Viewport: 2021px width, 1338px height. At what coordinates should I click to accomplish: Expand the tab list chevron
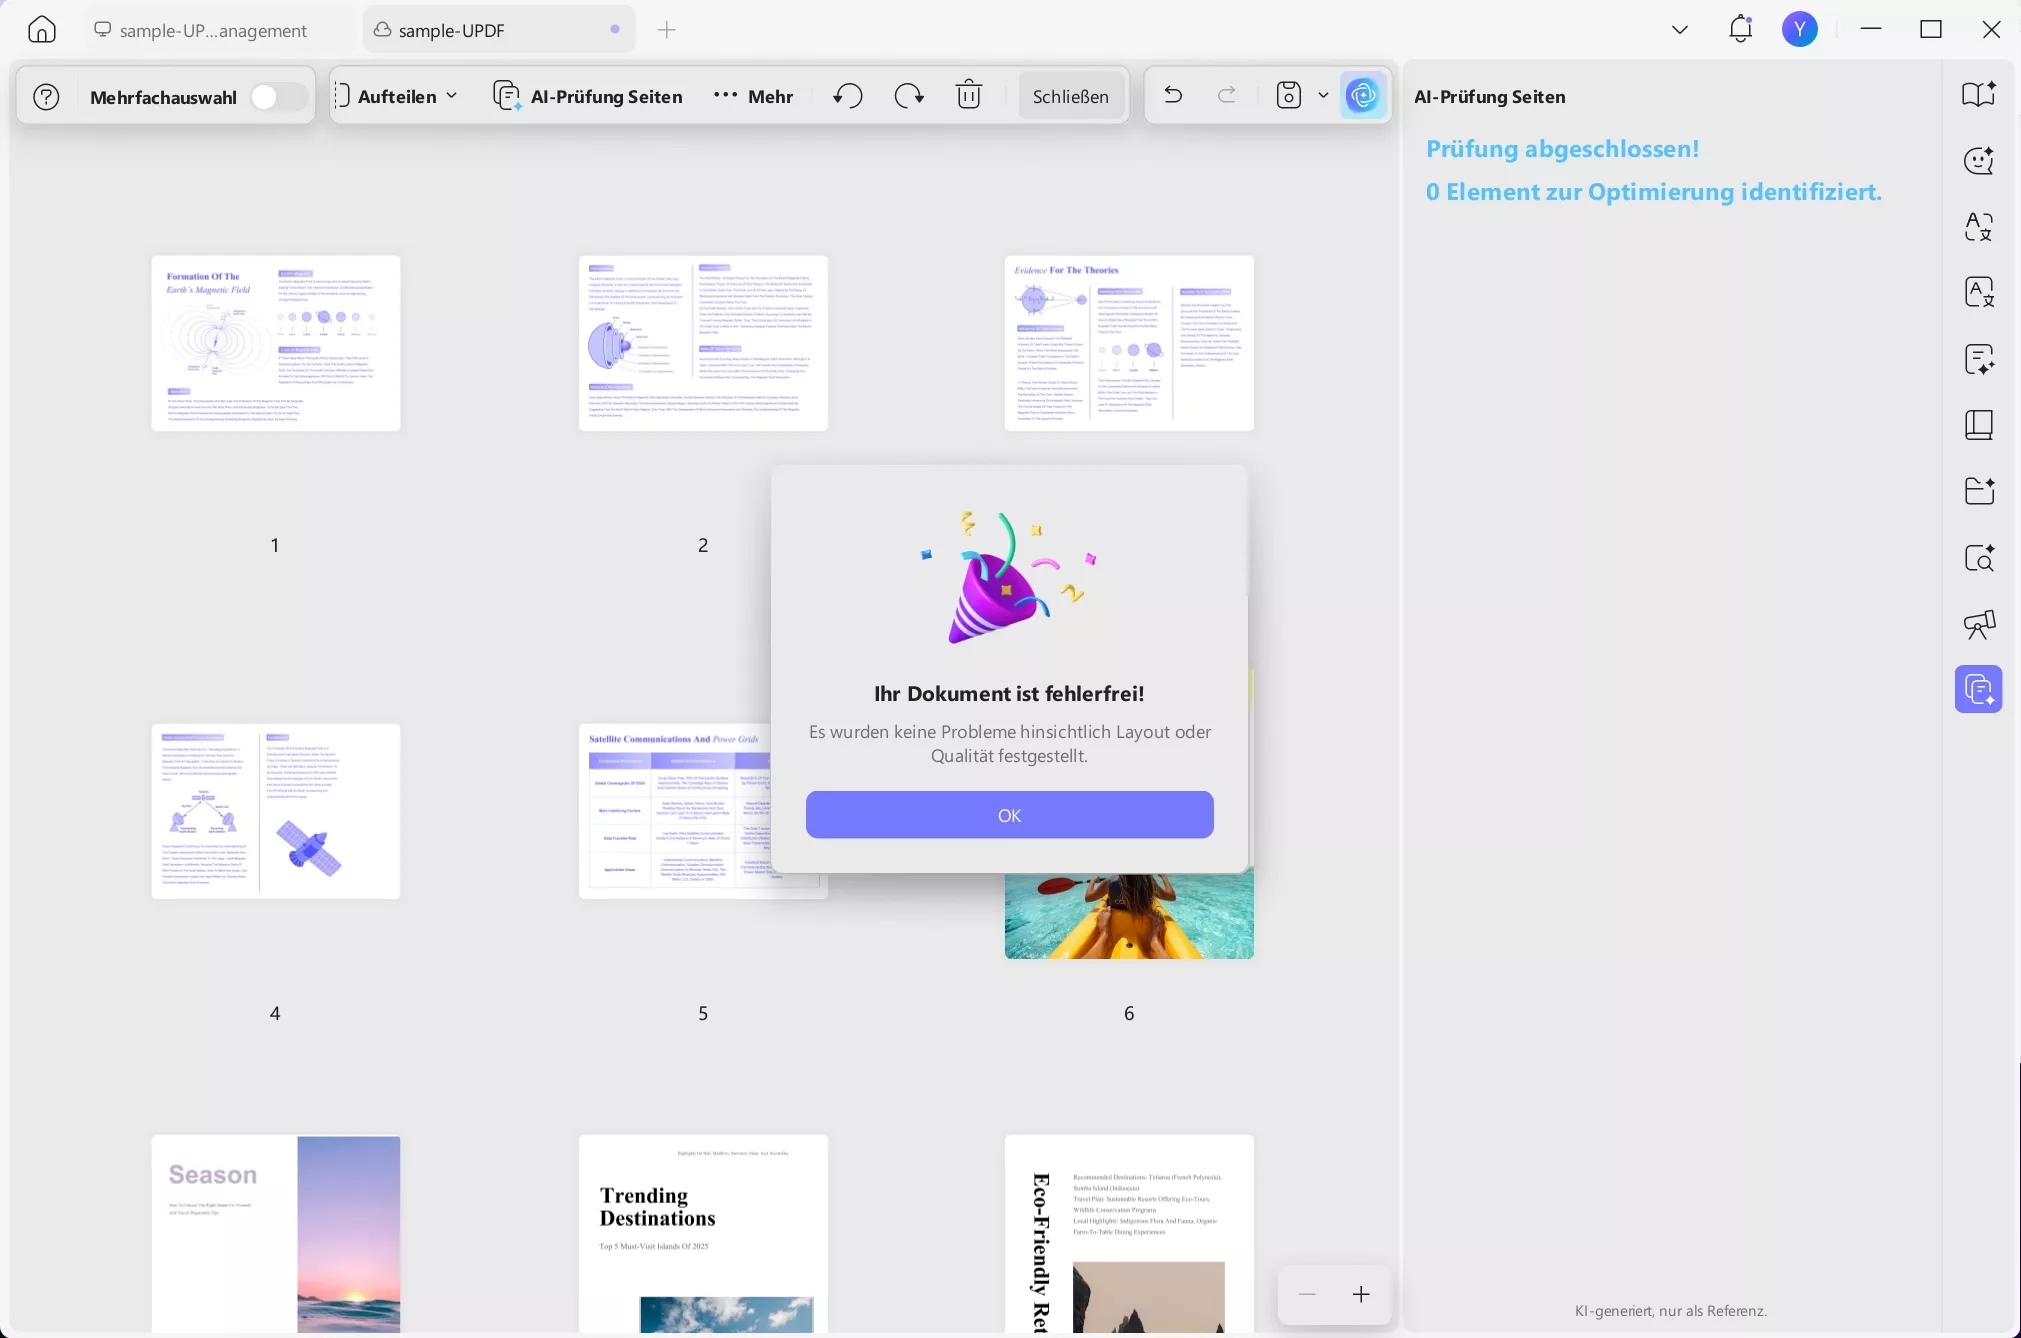[1680, 30]
